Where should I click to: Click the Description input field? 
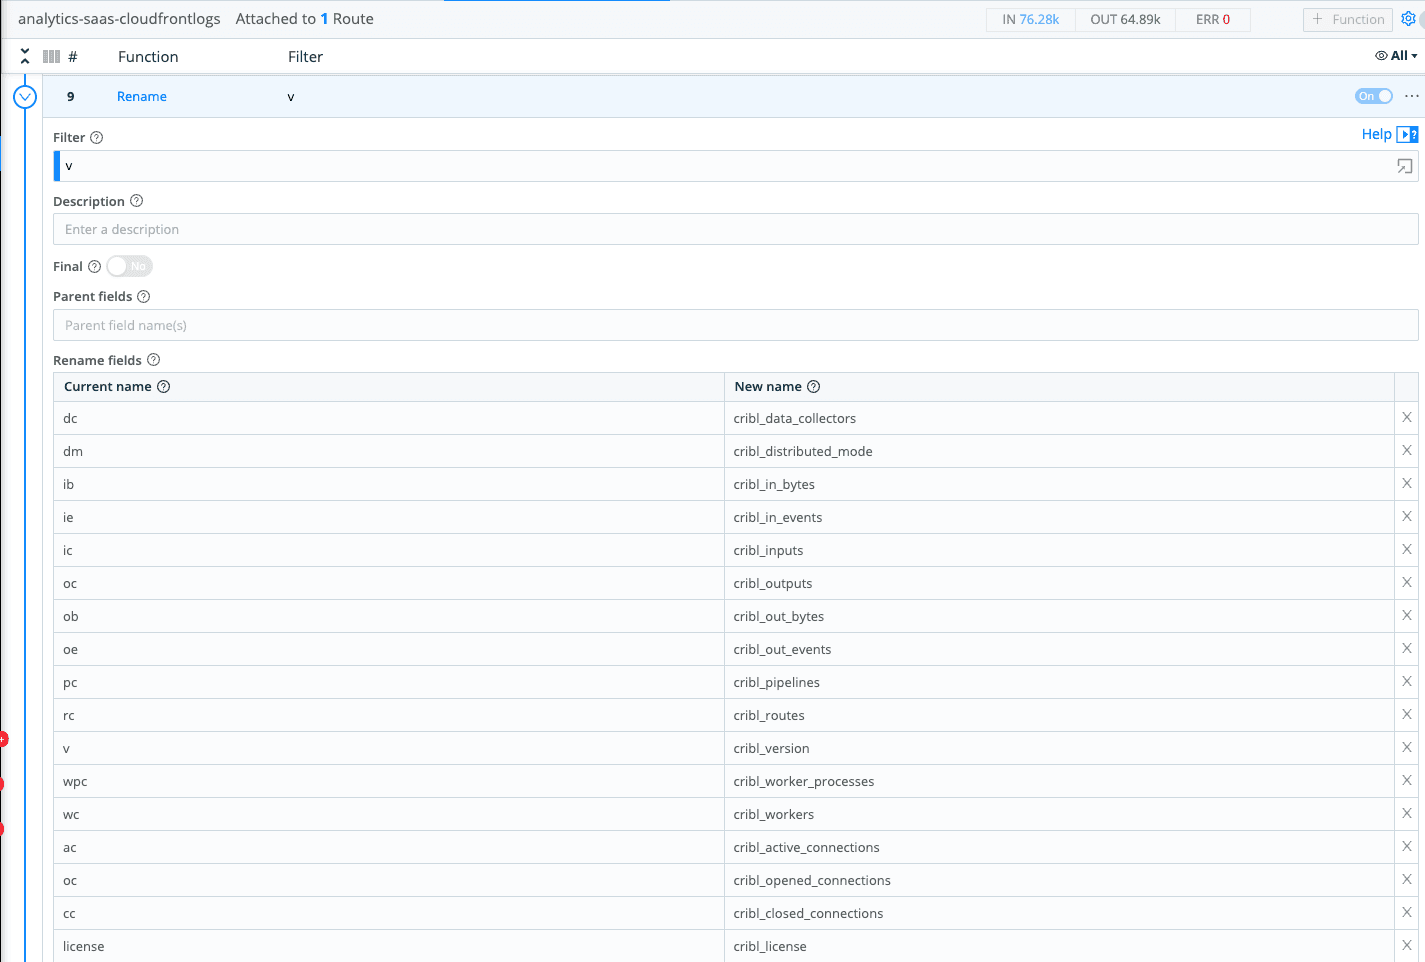pyautogui.click(x=735, y=230)
